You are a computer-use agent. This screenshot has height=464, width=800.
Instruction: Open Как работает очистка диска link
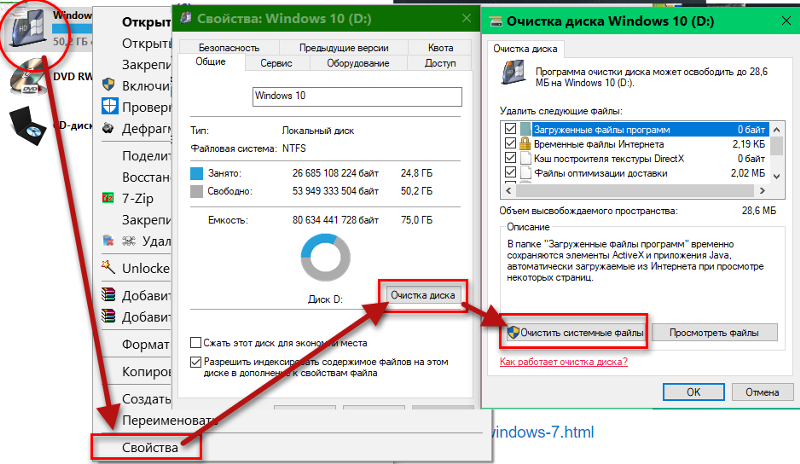563,362
